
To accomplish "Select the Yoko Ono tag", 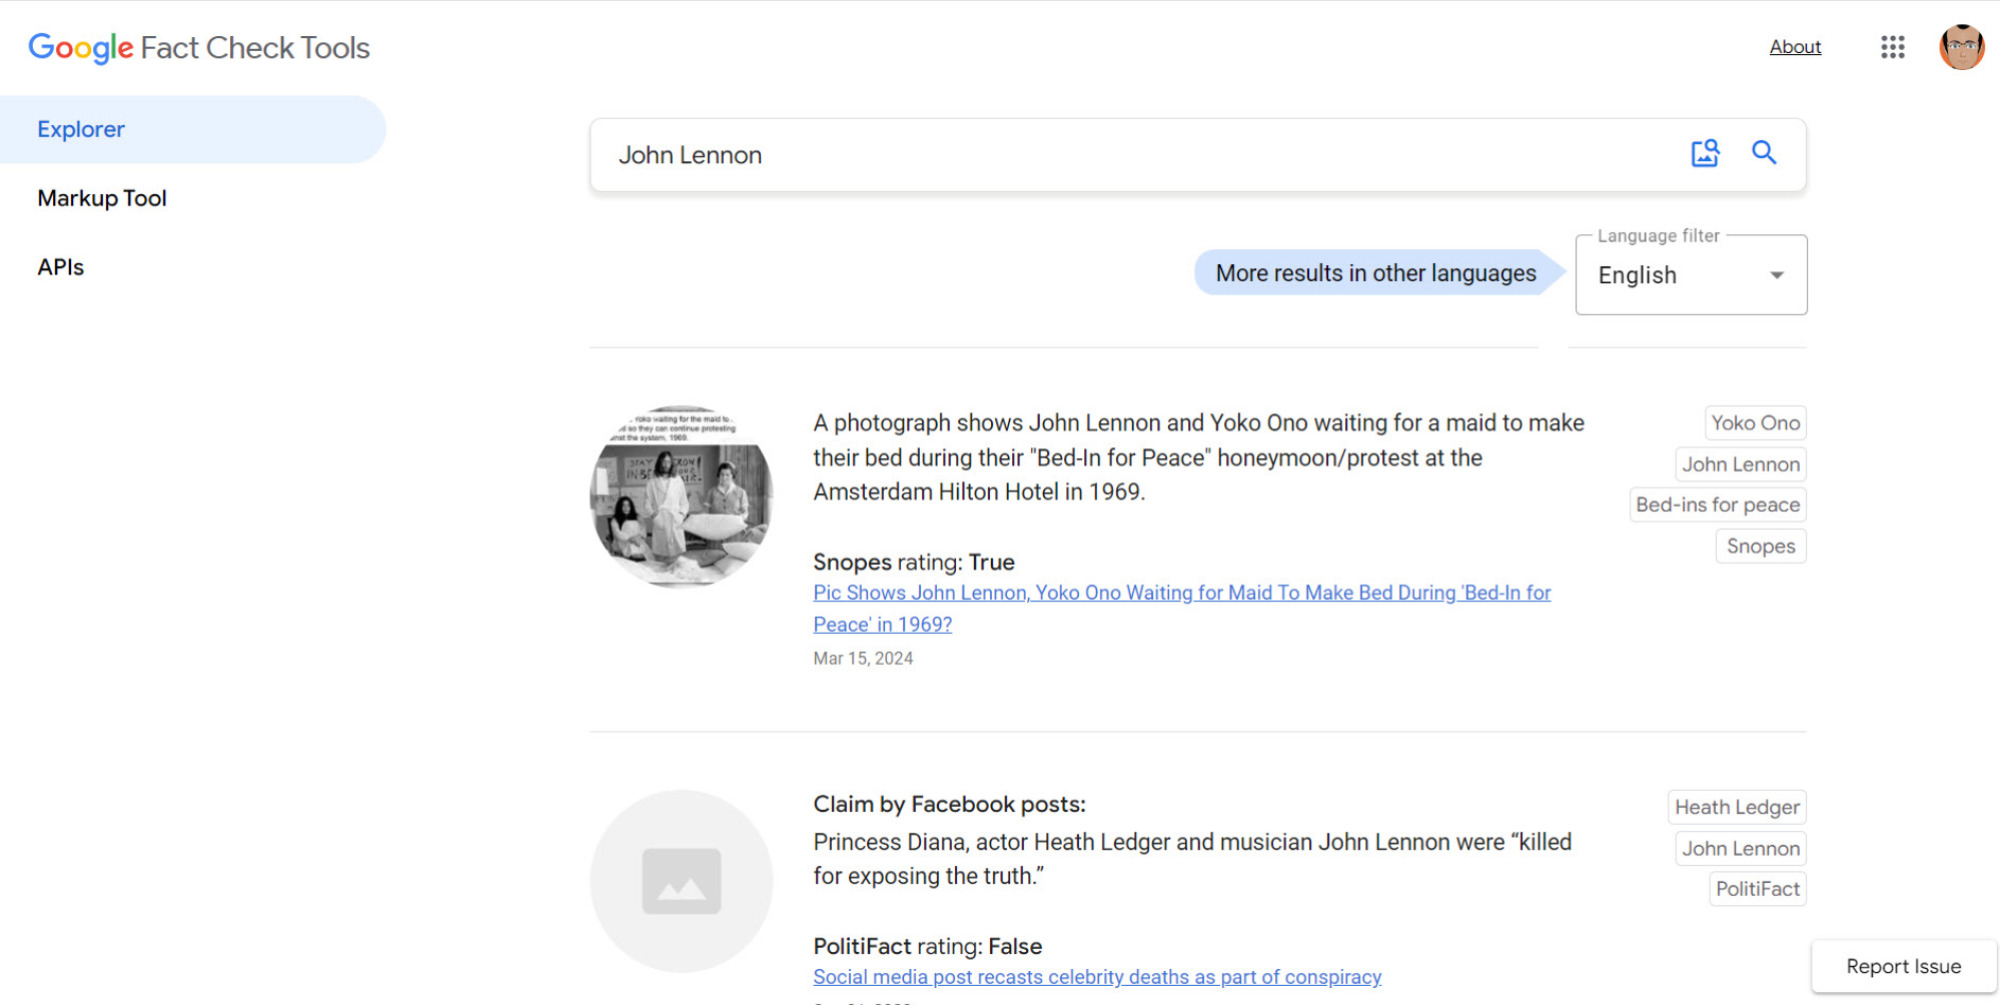I will 1755,423.
